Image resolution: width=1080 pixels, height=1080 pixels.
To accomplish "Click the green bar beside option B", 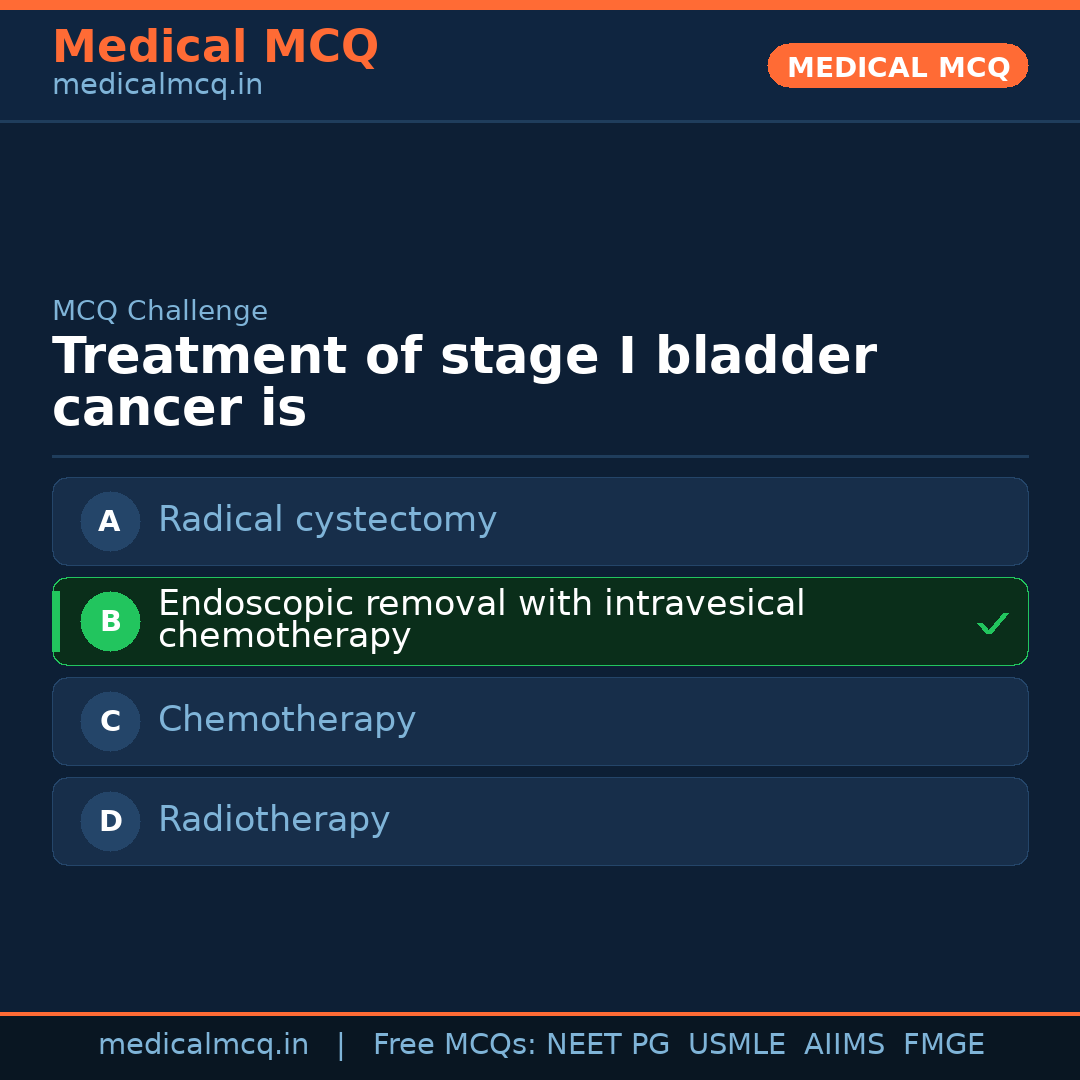I will [x=56, y=621].
